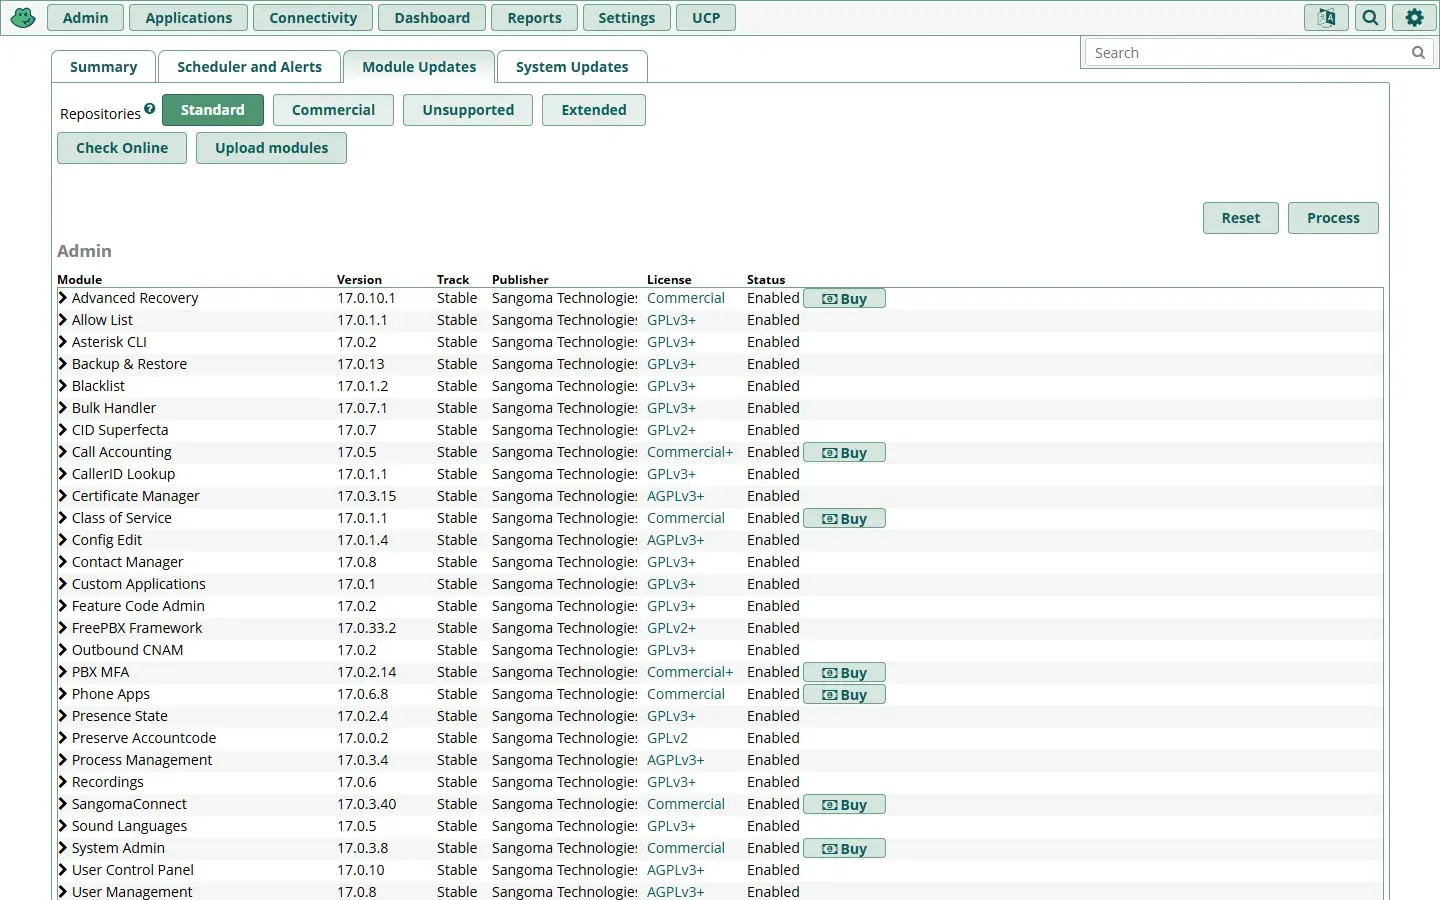
Task: Open the Admin menu
Action: coord(85,18)
